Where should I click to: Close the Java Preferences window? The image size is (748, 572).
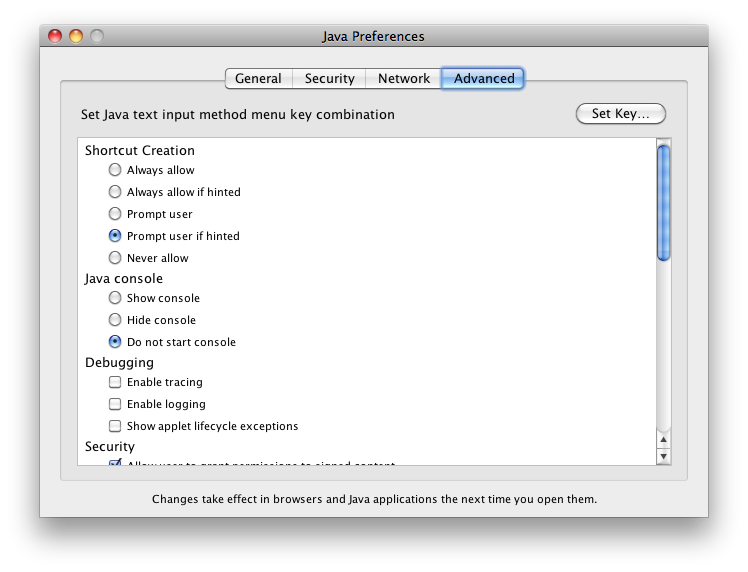click(x=55, y=36)
